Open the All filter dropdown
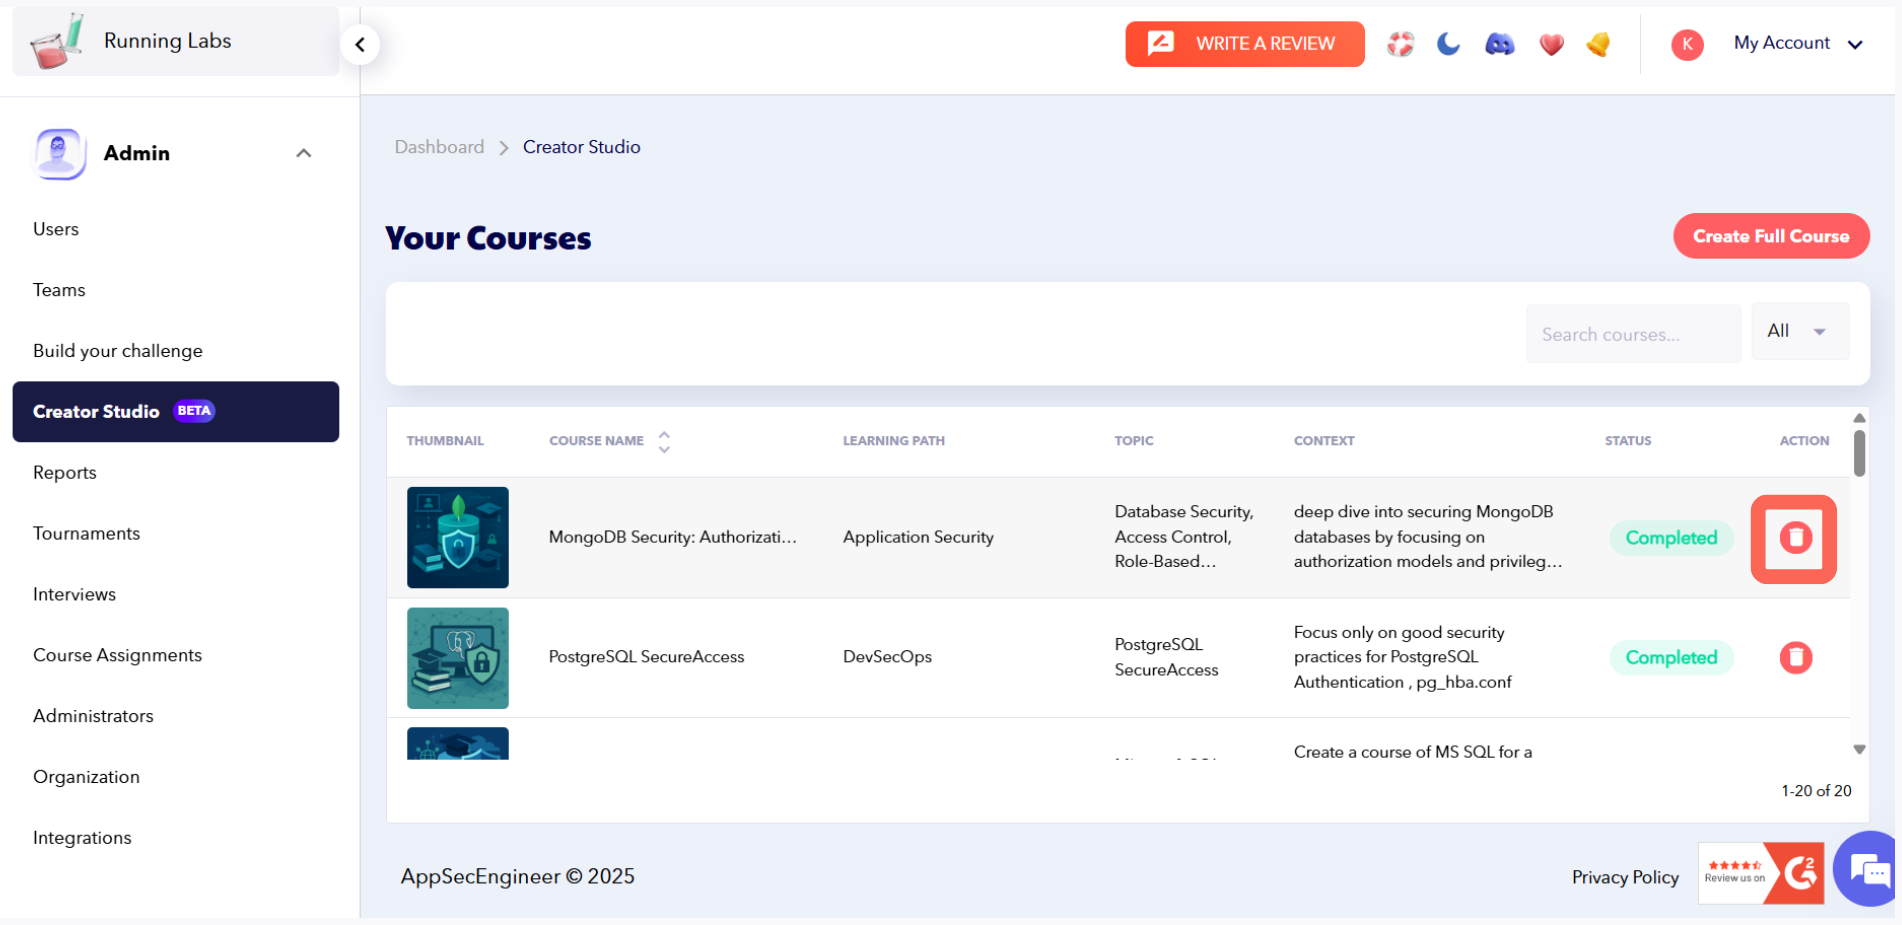This screenshot has width=1902, height=925. tap(1798, 331)
